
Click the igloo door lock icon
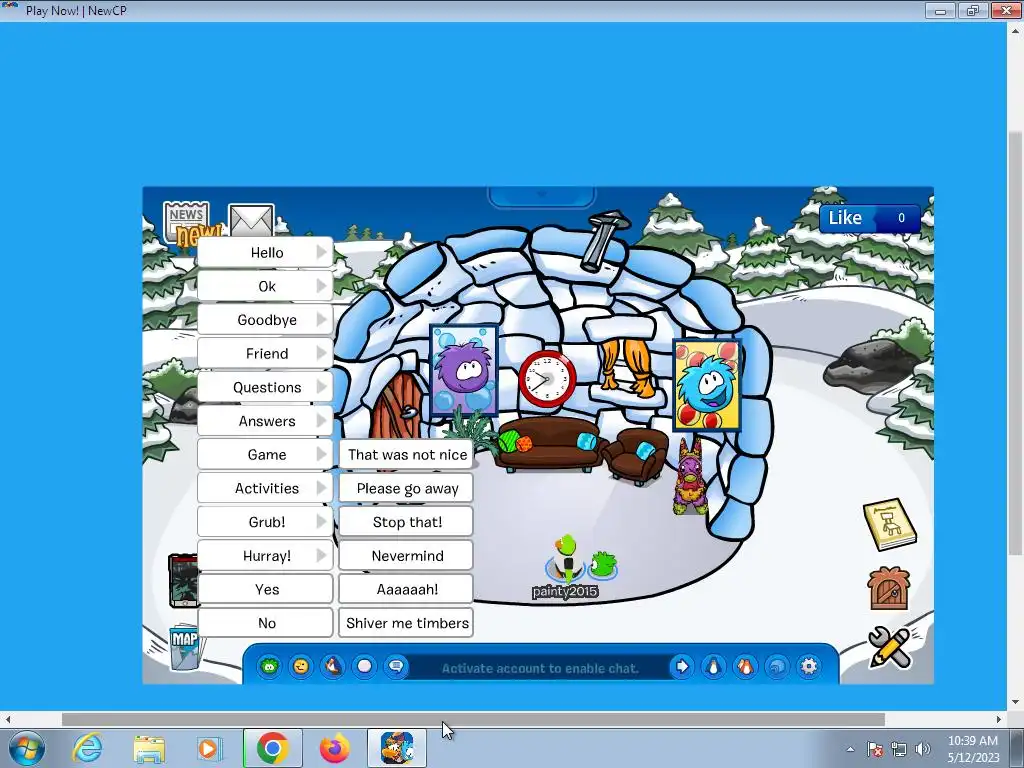[889, 588]
